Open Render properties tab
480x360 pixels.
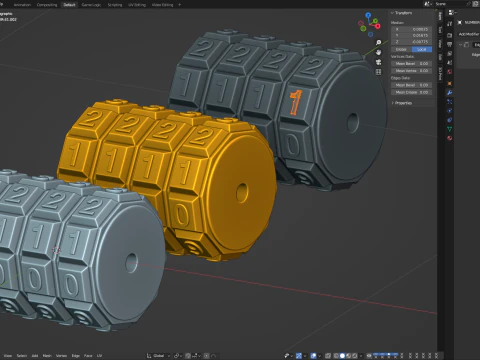(449, 35)
